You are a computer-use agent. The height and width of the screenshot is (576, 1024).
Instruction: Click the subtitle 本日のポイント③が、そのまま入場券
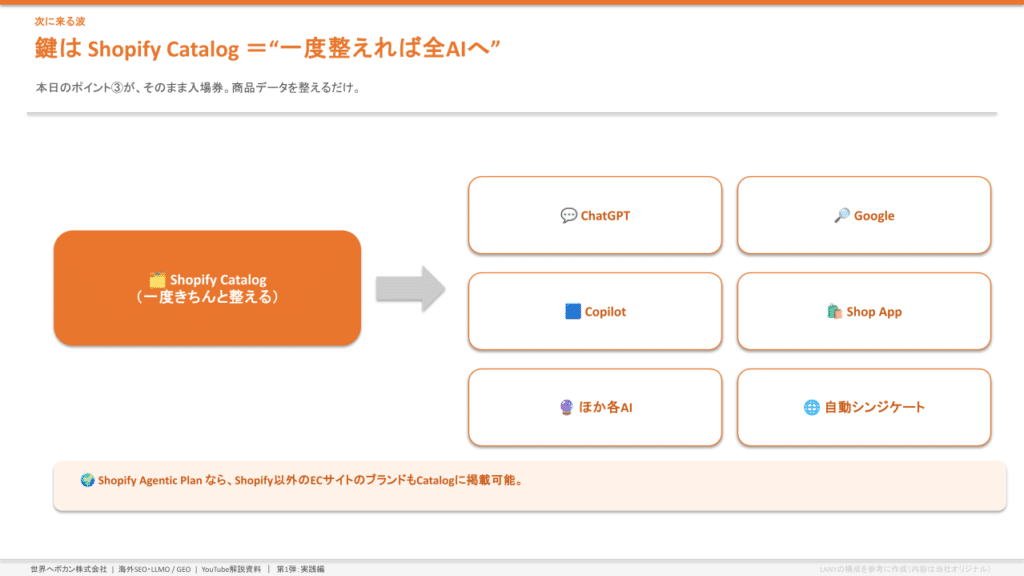click(199, 88)
